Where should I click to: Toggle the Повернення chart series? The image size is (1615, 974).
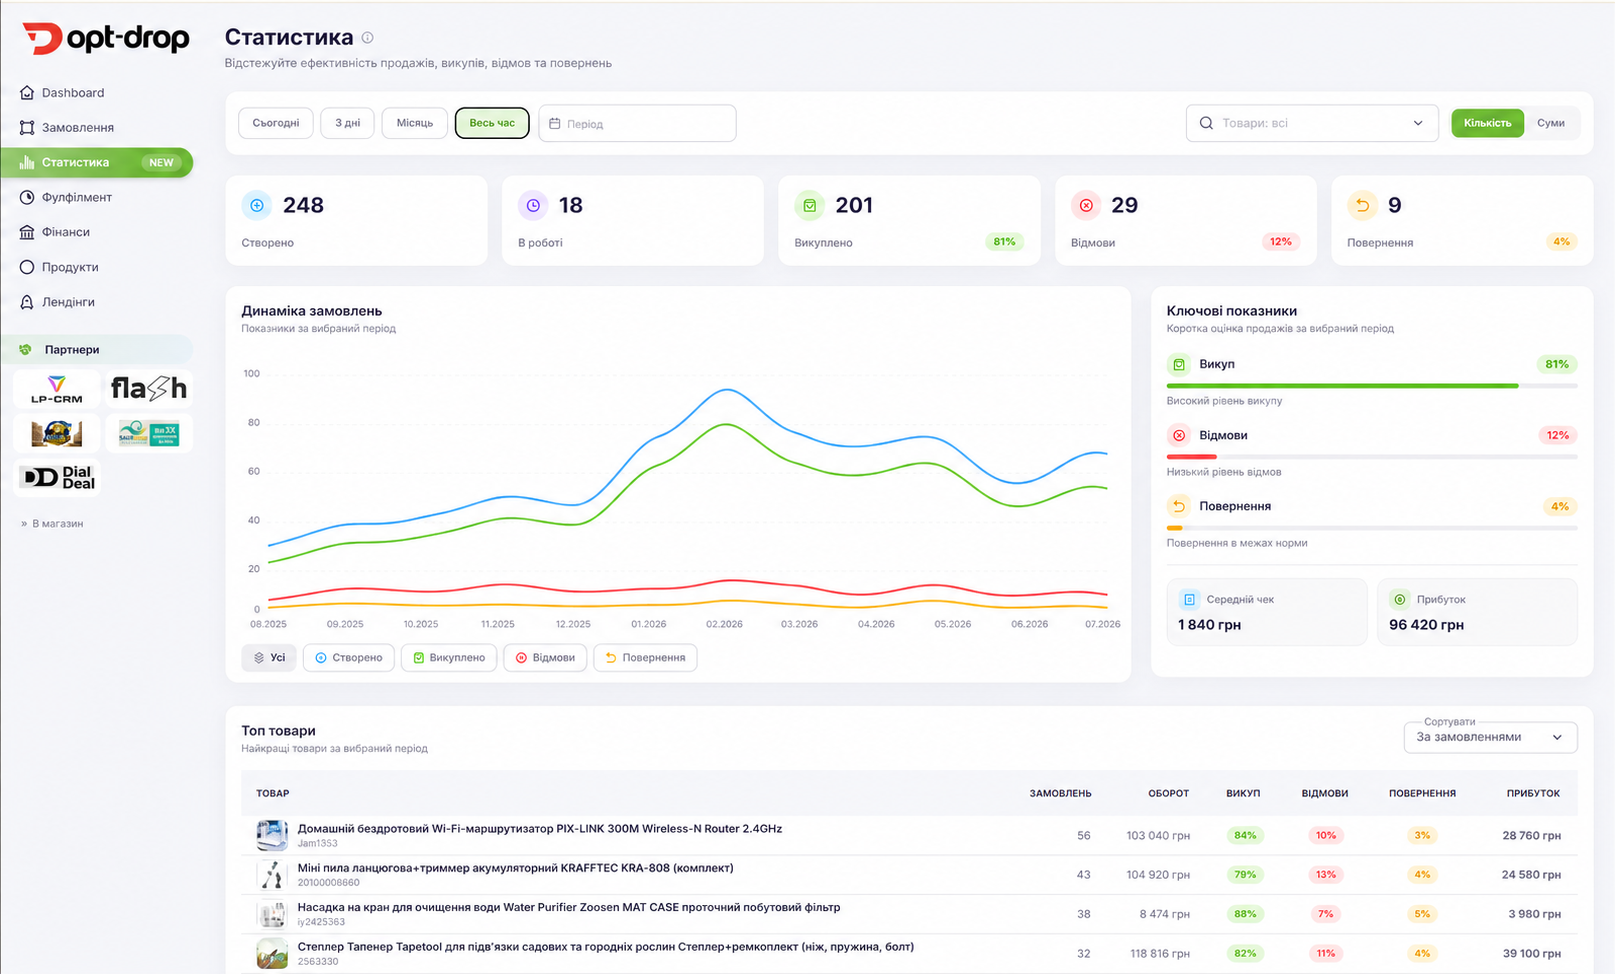tap(645, 658)
